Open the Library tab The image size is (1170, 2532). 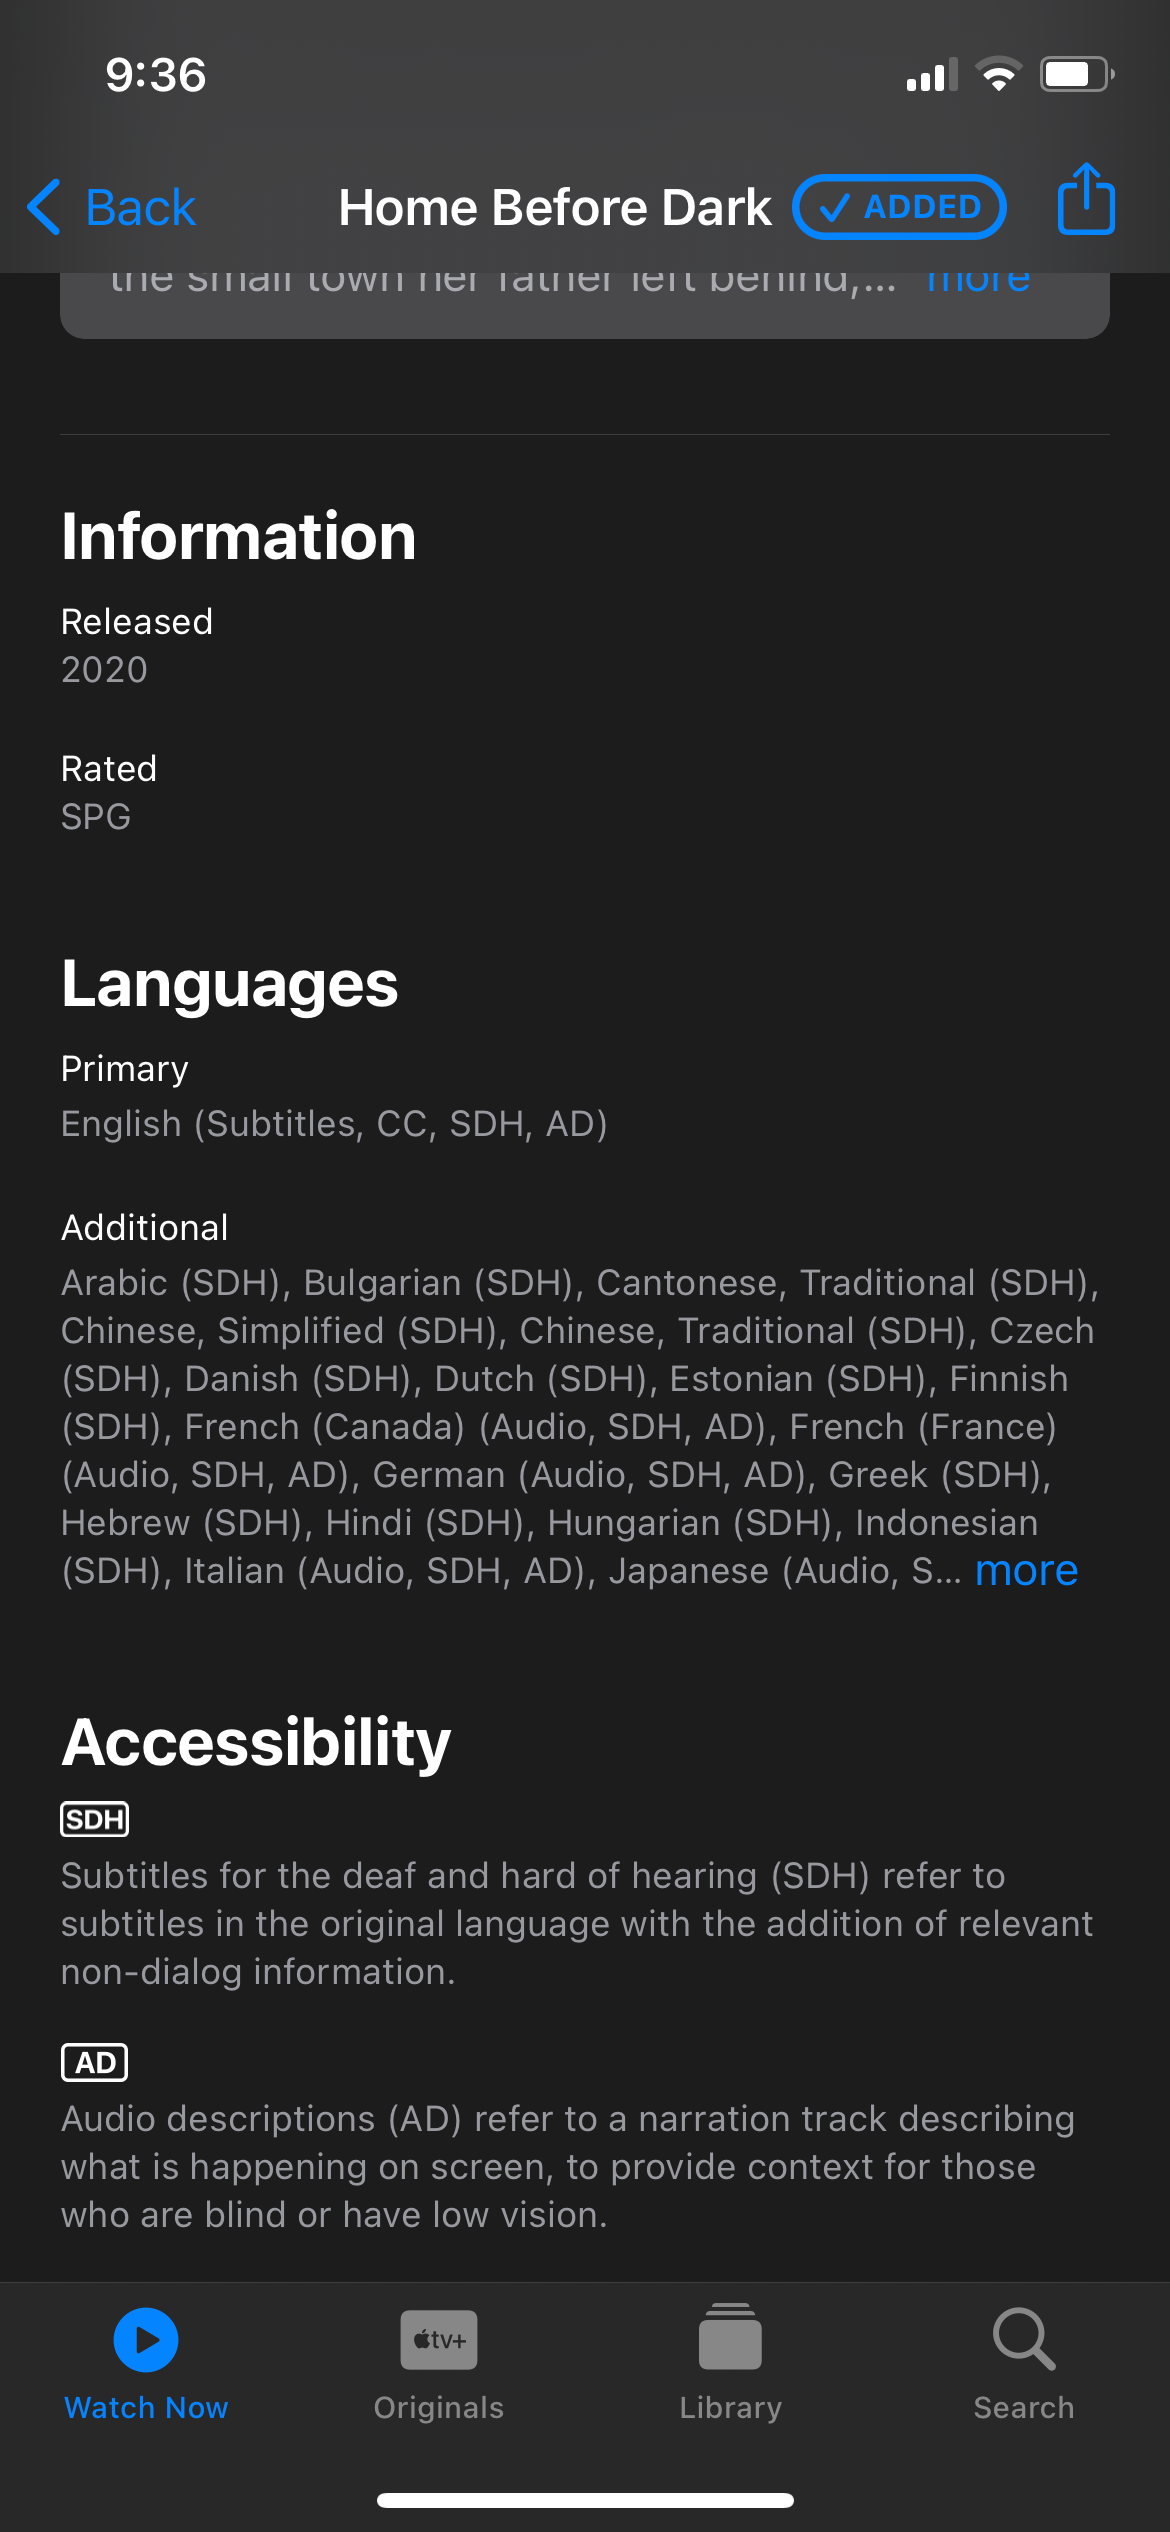pyautogui.click(x=730, y=2407)
